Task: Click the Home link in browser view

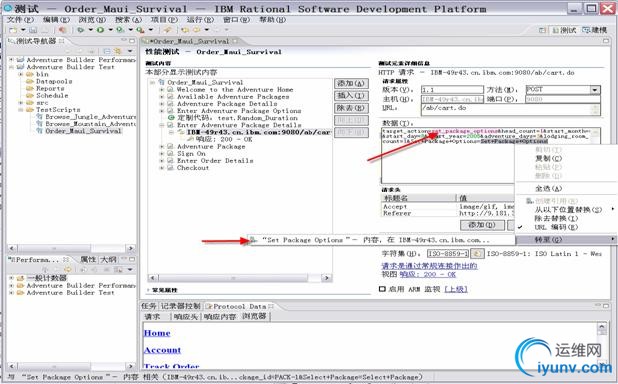Action: (x=157, y=333)
